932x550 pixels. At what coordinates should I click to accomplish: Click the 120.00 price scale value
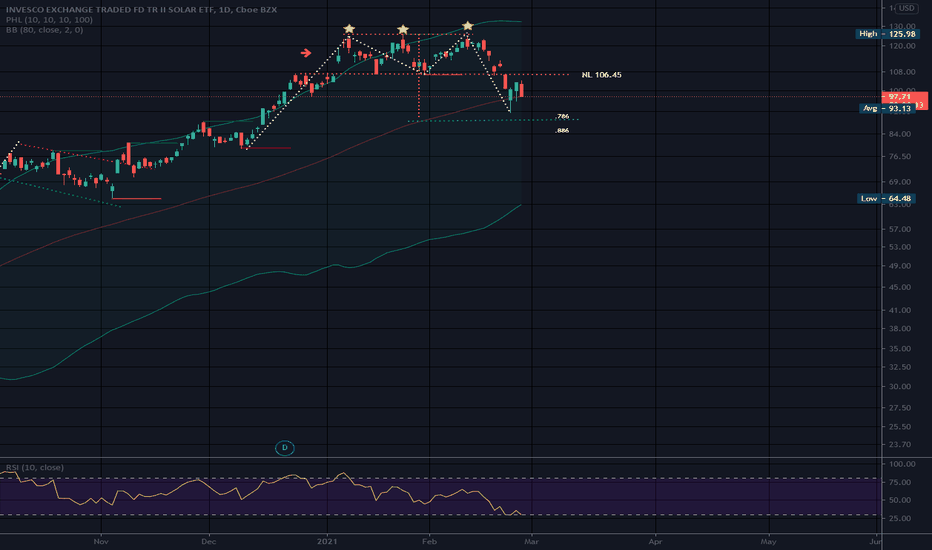point(902,46)
